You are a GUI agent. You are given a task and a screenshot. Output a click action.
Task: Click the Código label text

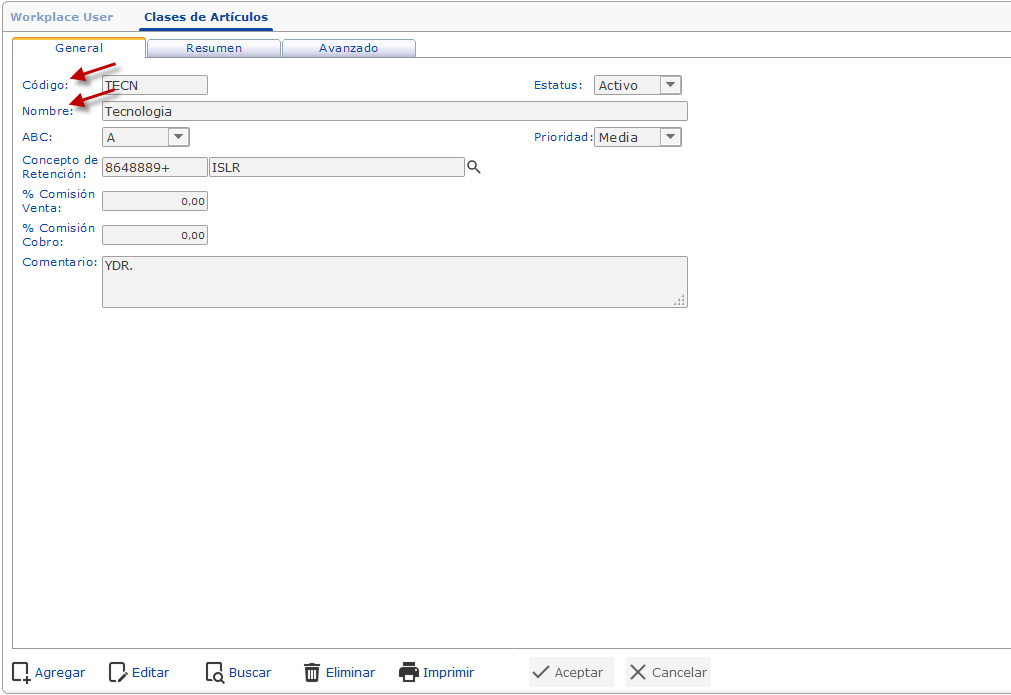pos(45,85)
